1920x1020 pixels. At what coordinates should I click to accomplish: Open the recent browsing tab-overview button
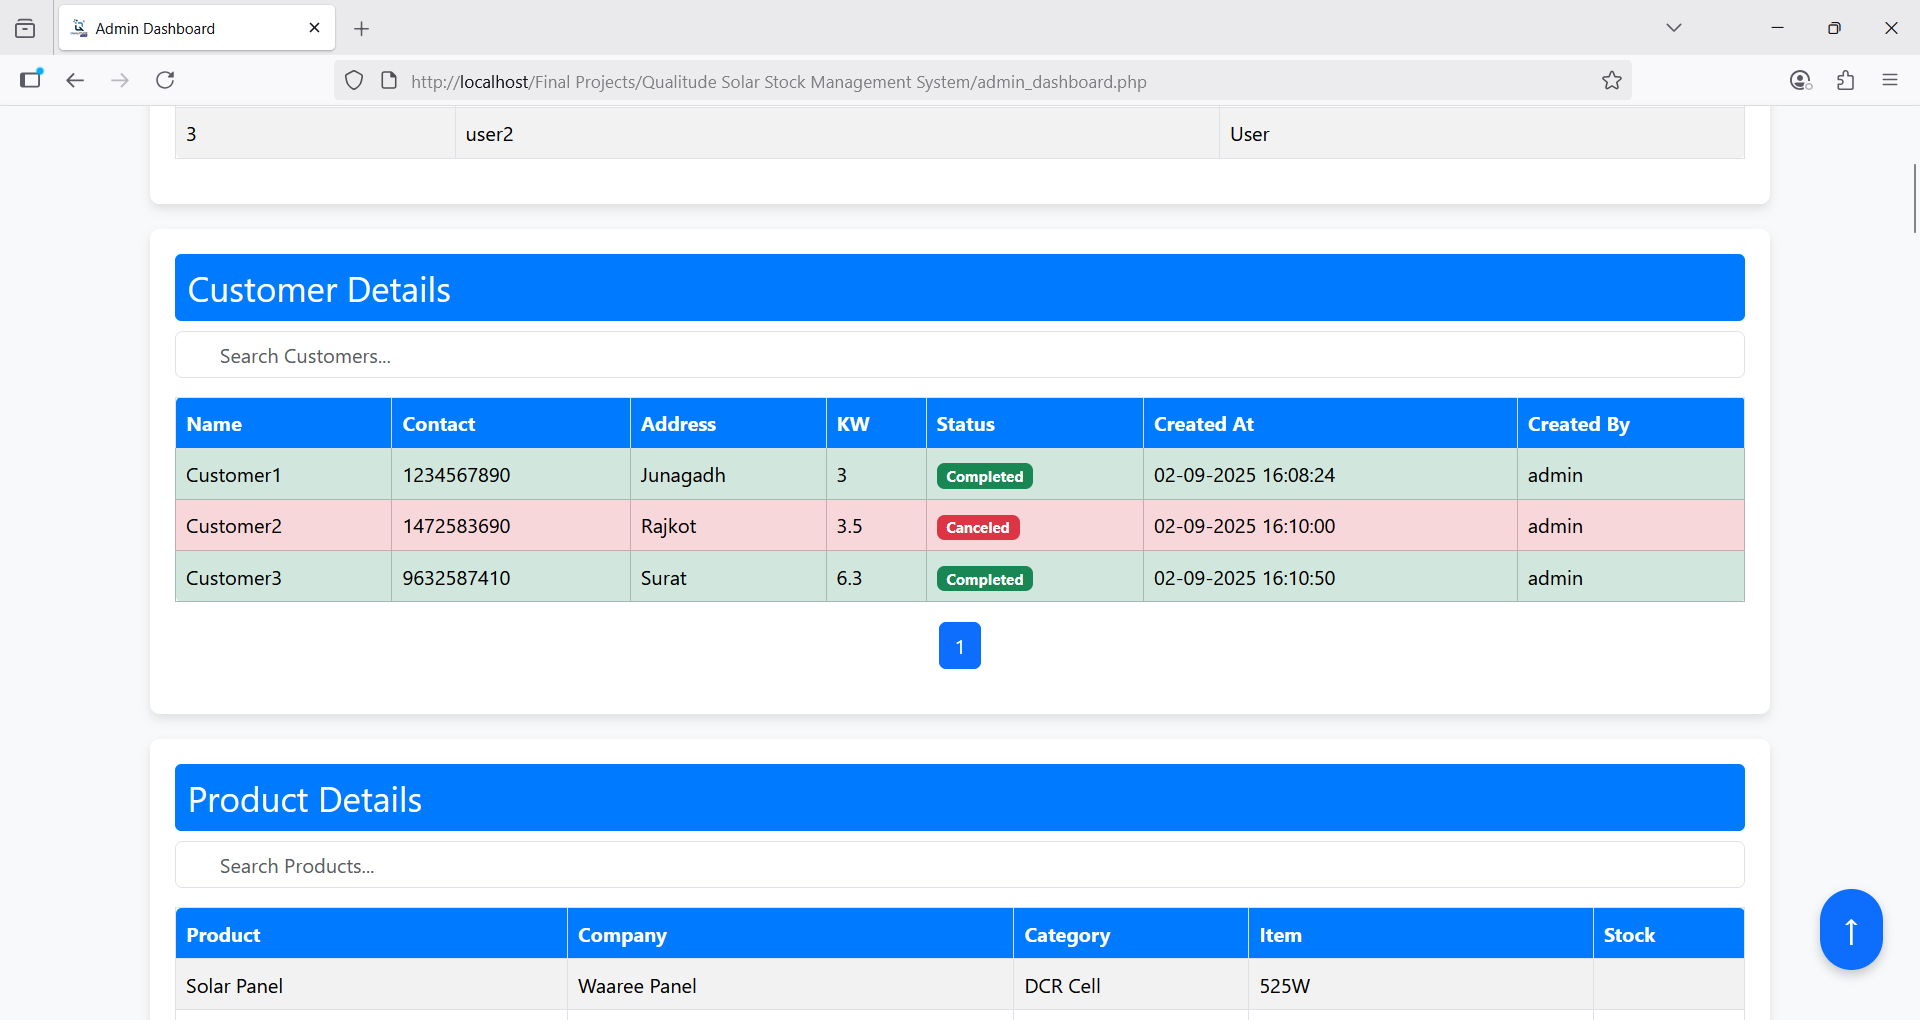click(25, 29)
